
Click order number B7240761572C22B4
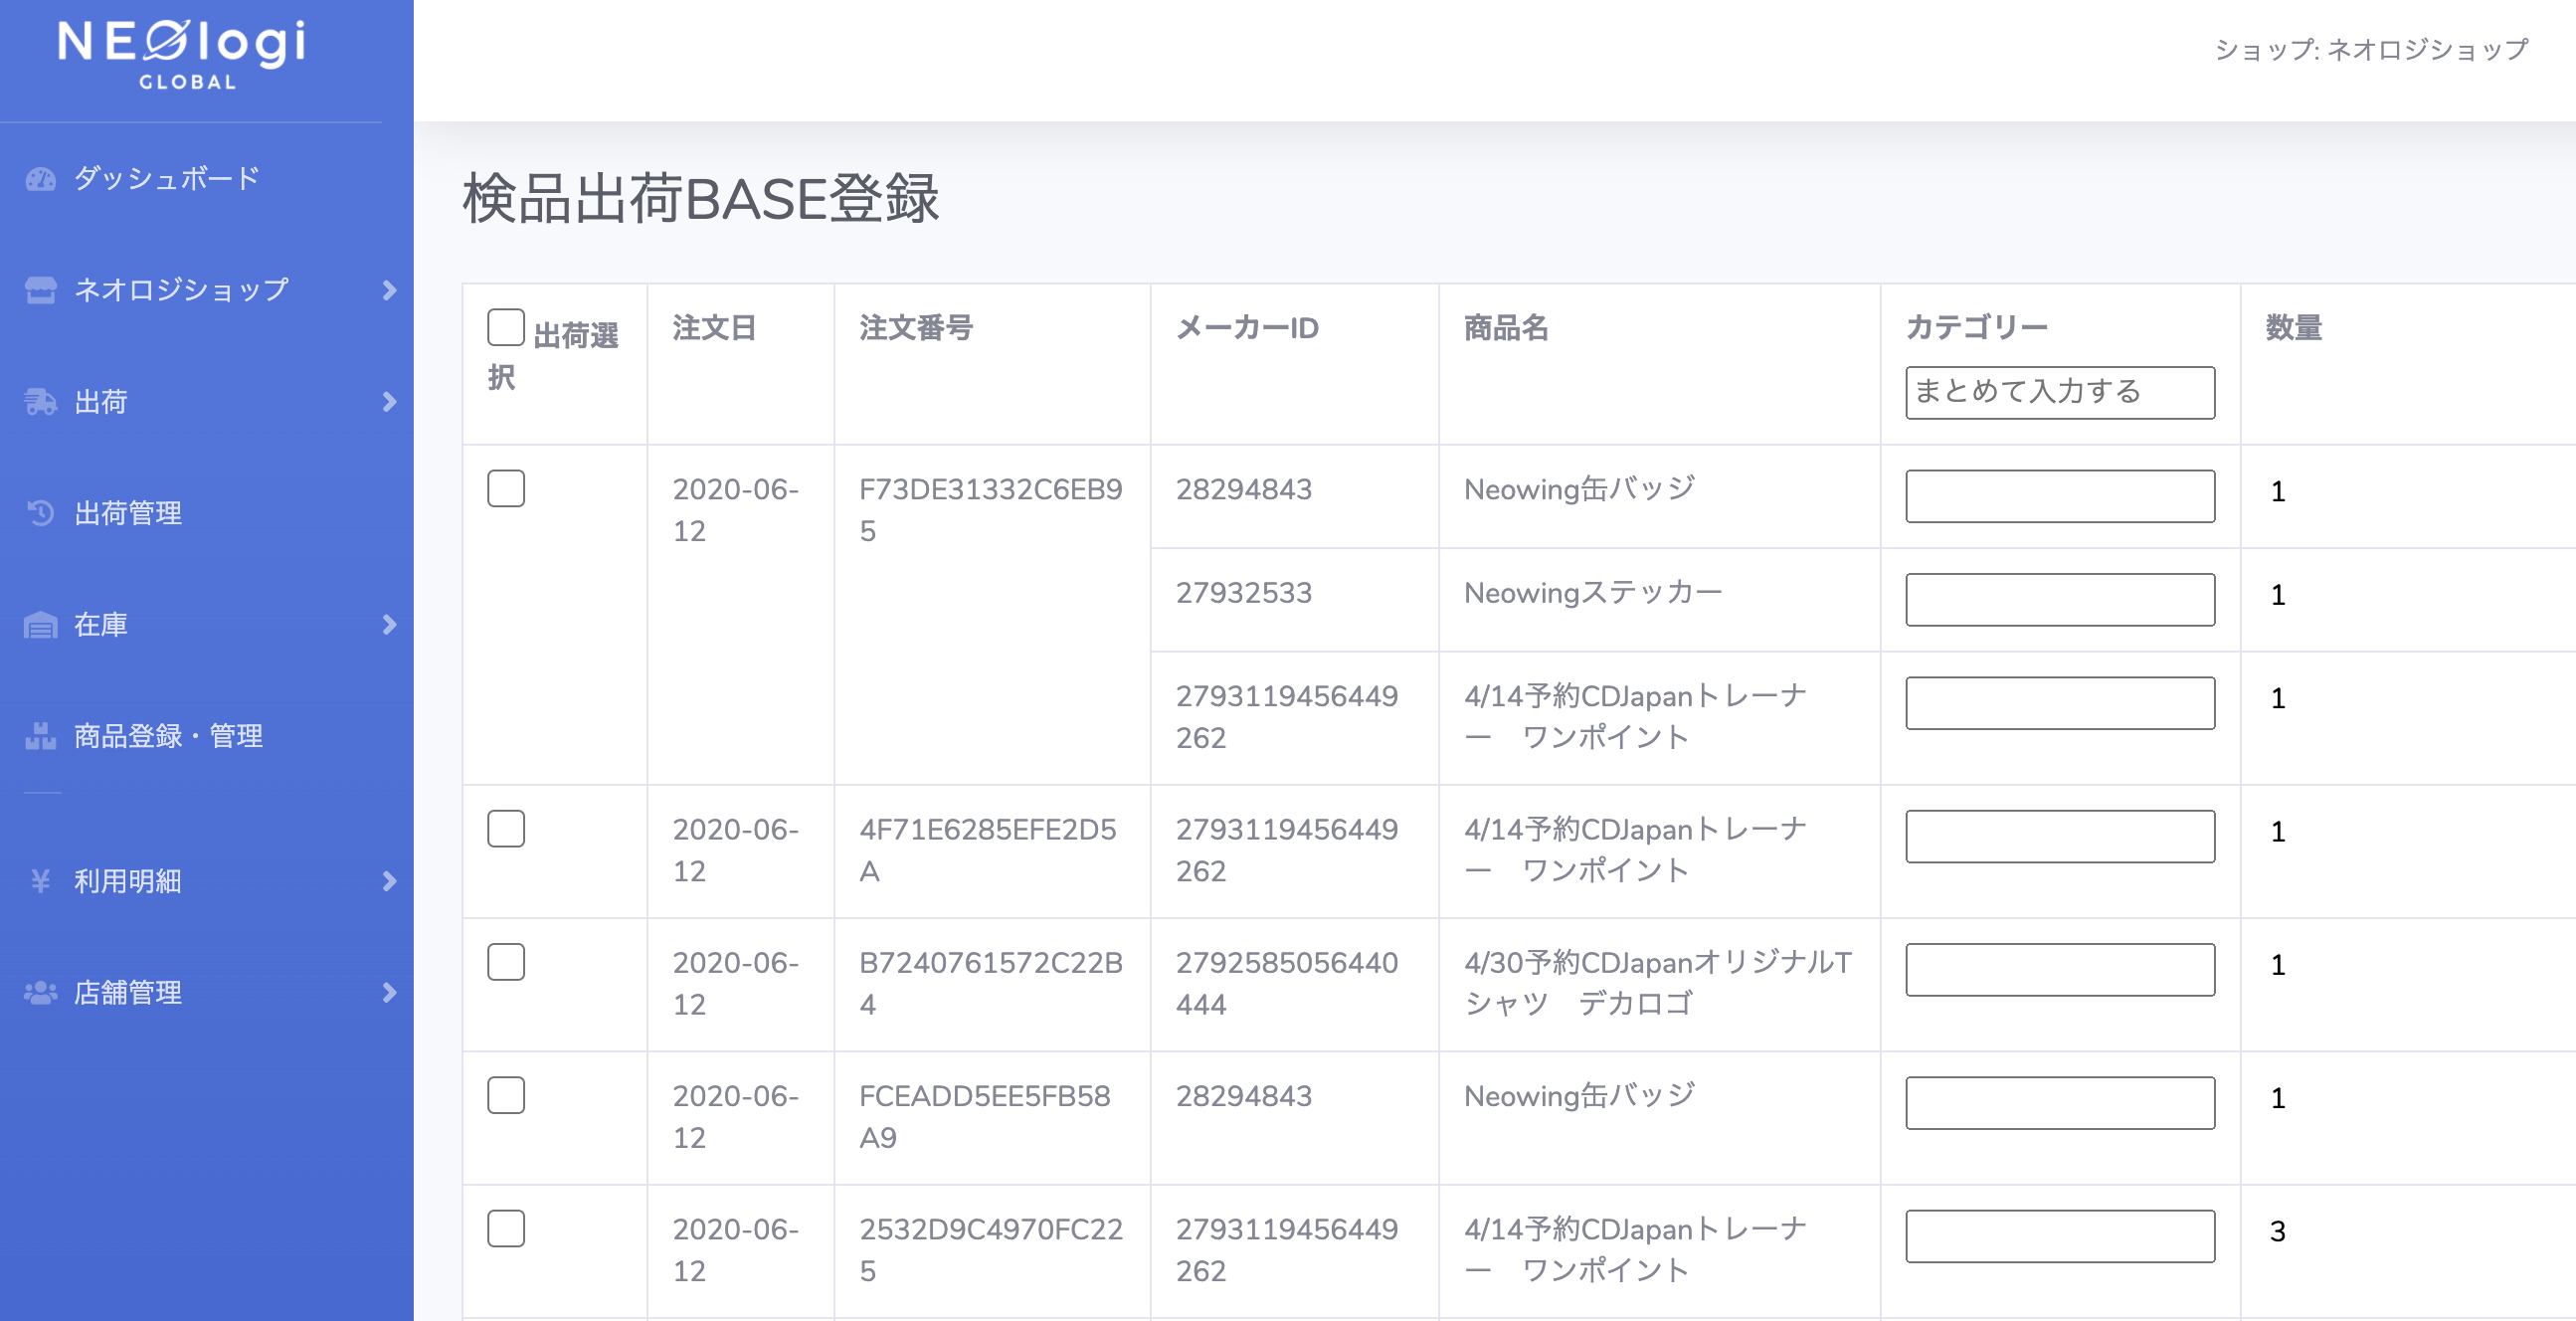coord(990,983)
